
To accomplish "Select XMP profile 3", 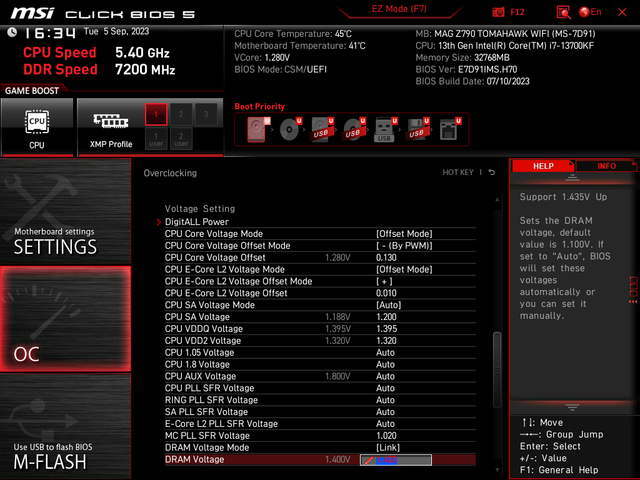I will [206, 114].
